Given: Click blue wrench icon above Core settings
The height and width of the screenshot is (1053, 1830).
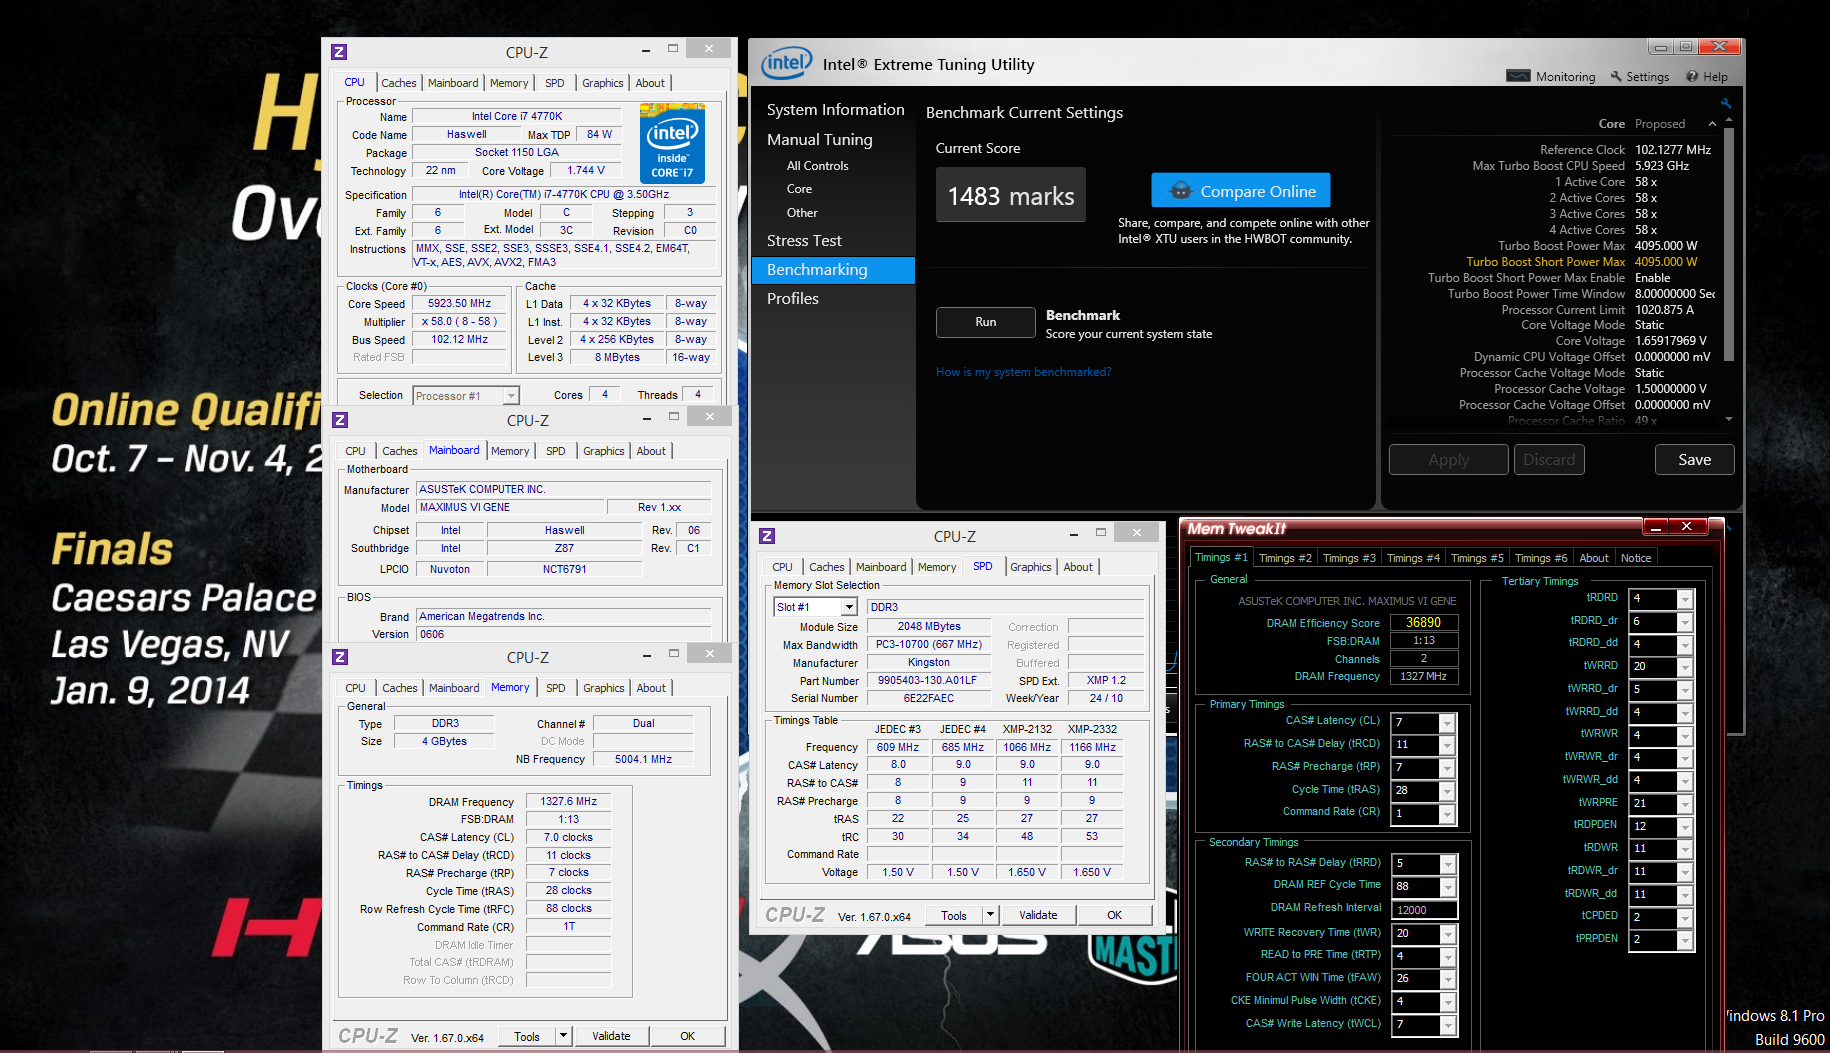Looking at the screenshot, I should pos(1726,104).
